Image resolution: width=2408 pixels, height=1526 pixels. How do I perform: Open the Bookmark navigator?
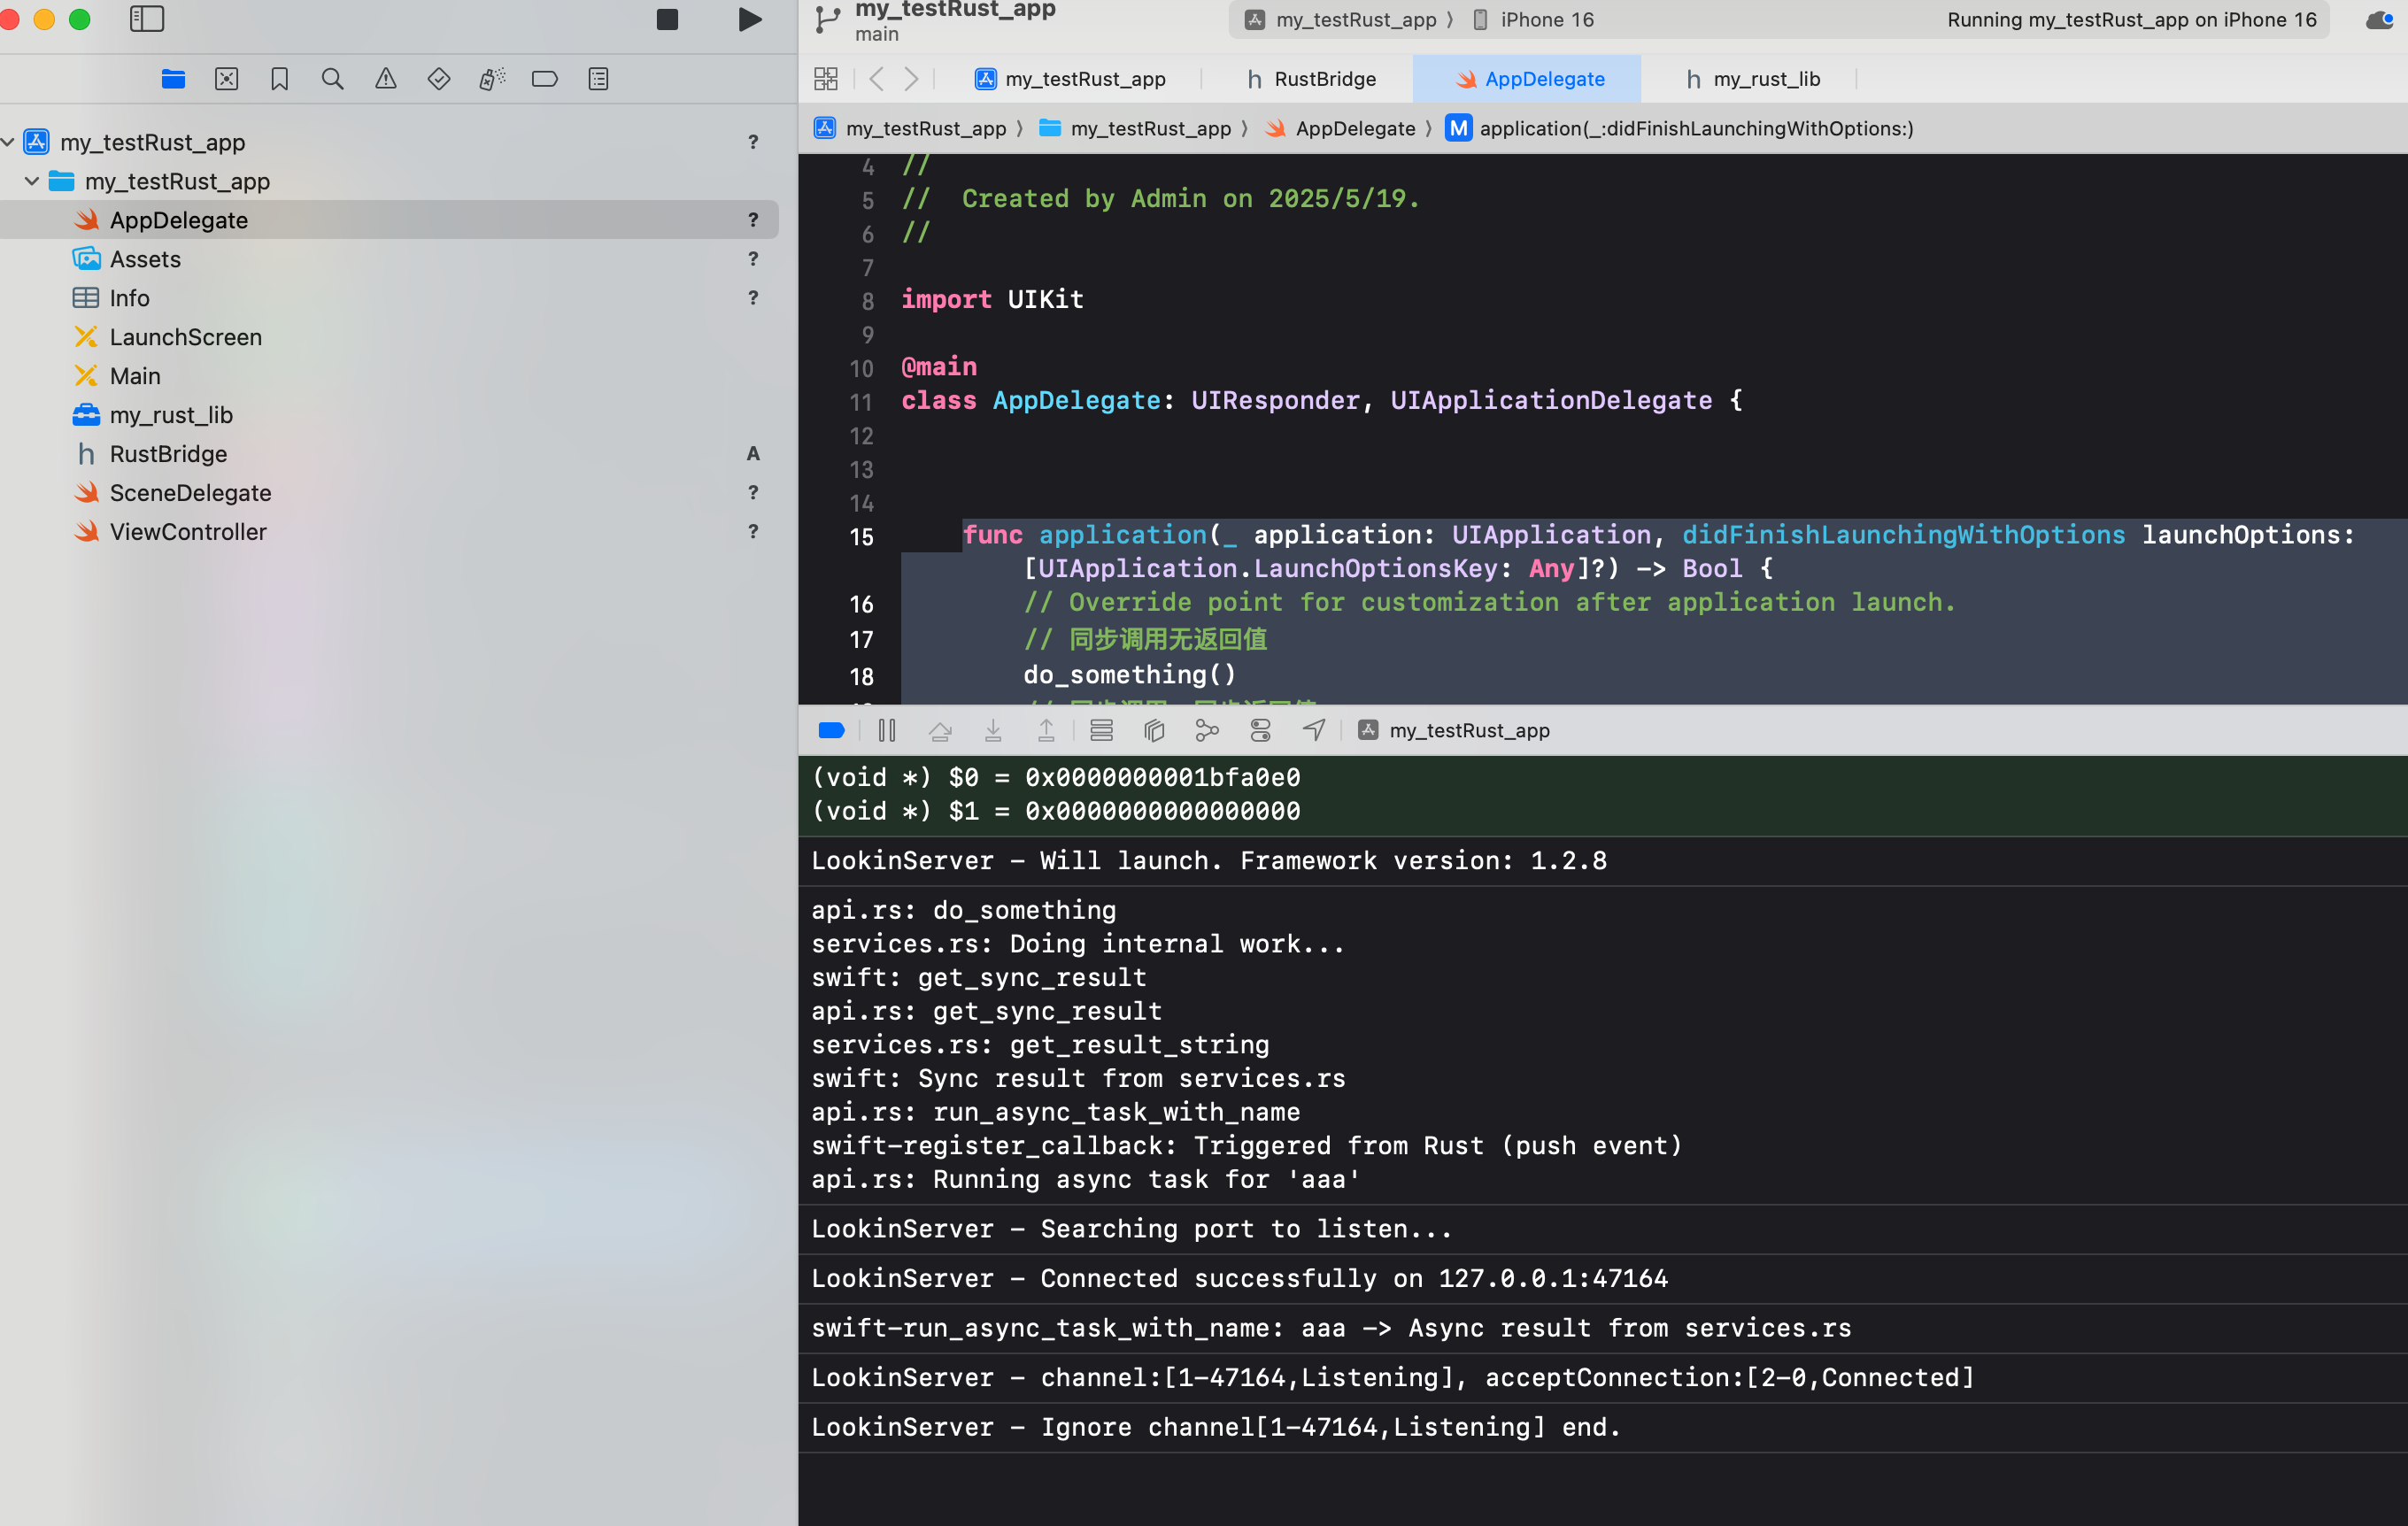280,79
